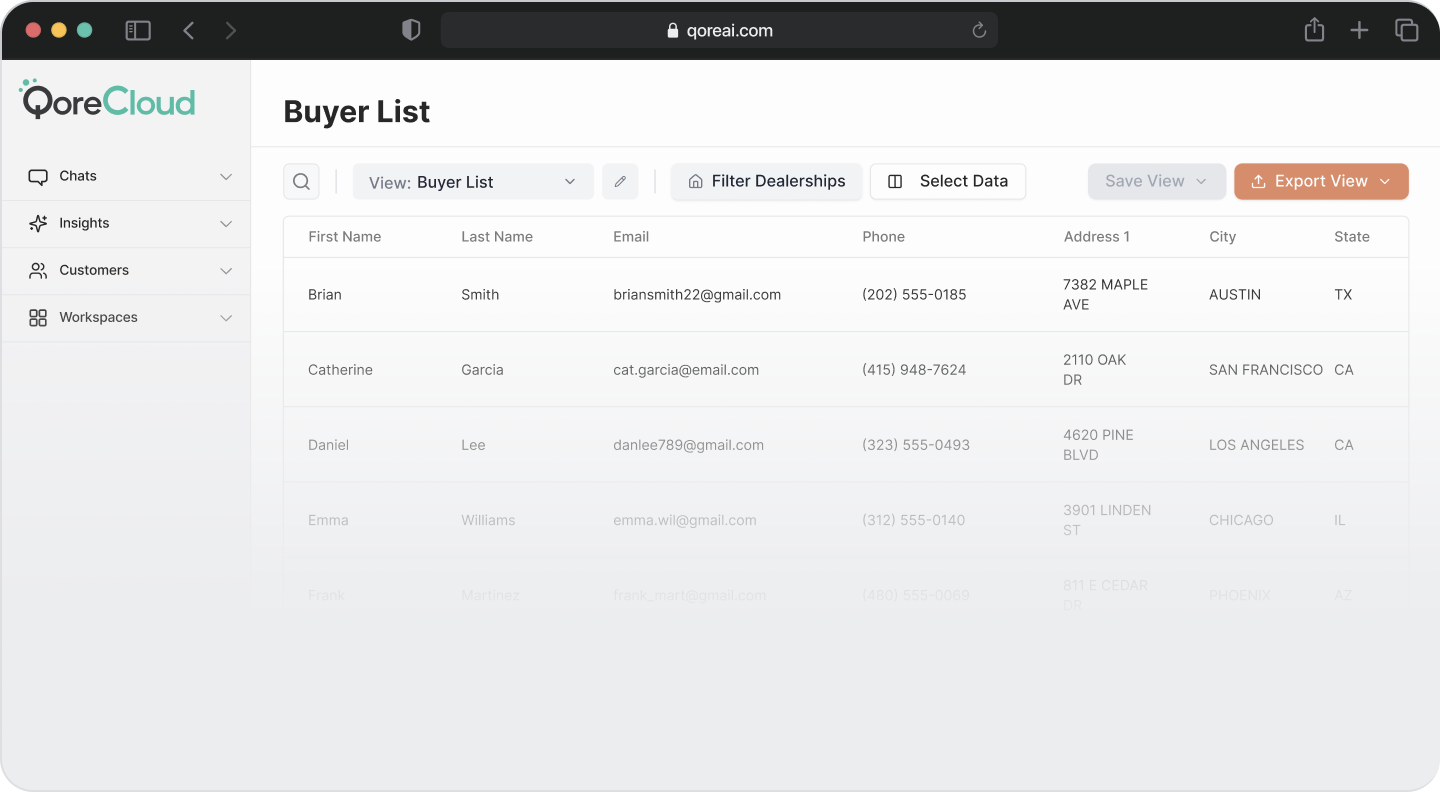1440x792 pixels.
Task: Click the Select Data button
Action: (x=948, y=182)
